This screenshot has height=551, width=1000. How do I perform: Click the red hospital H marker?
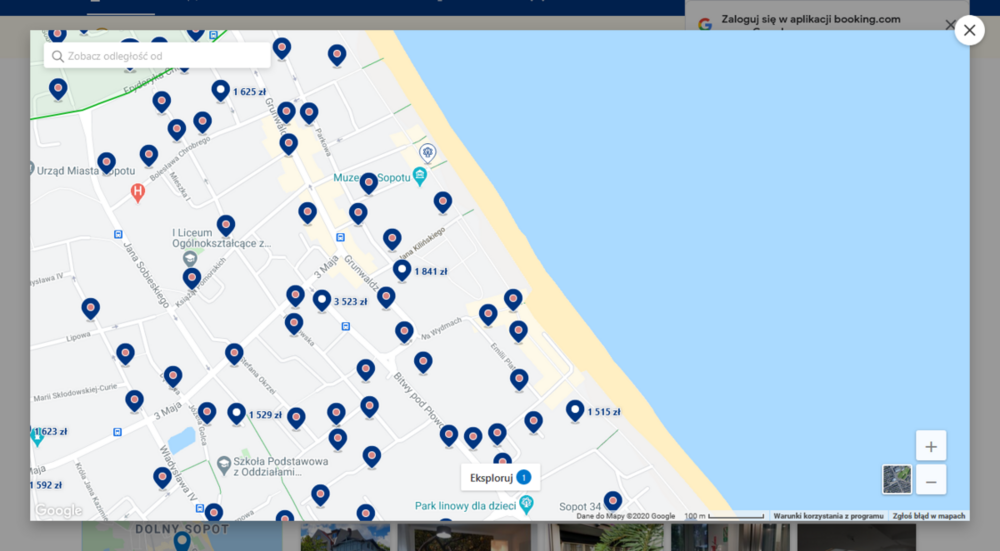[x=138, y=191]
